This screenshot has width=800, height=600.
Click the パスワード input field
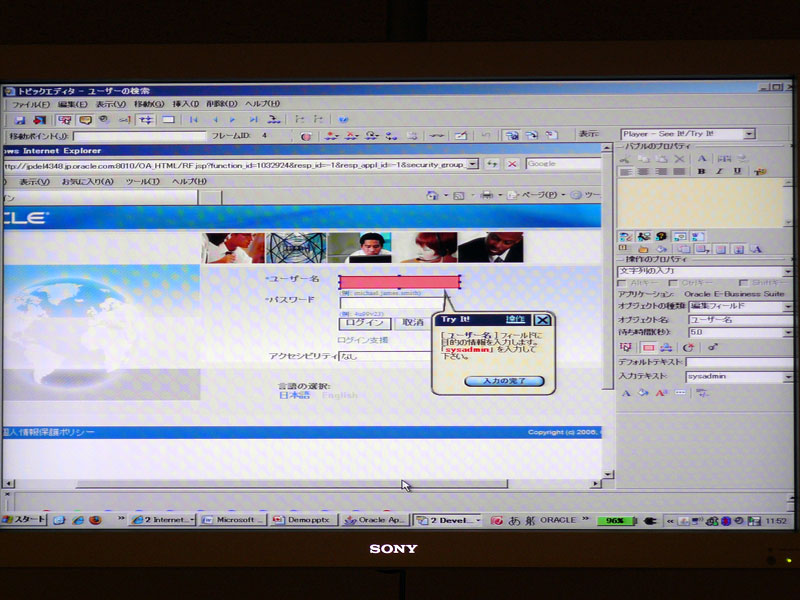pos(392,303)
